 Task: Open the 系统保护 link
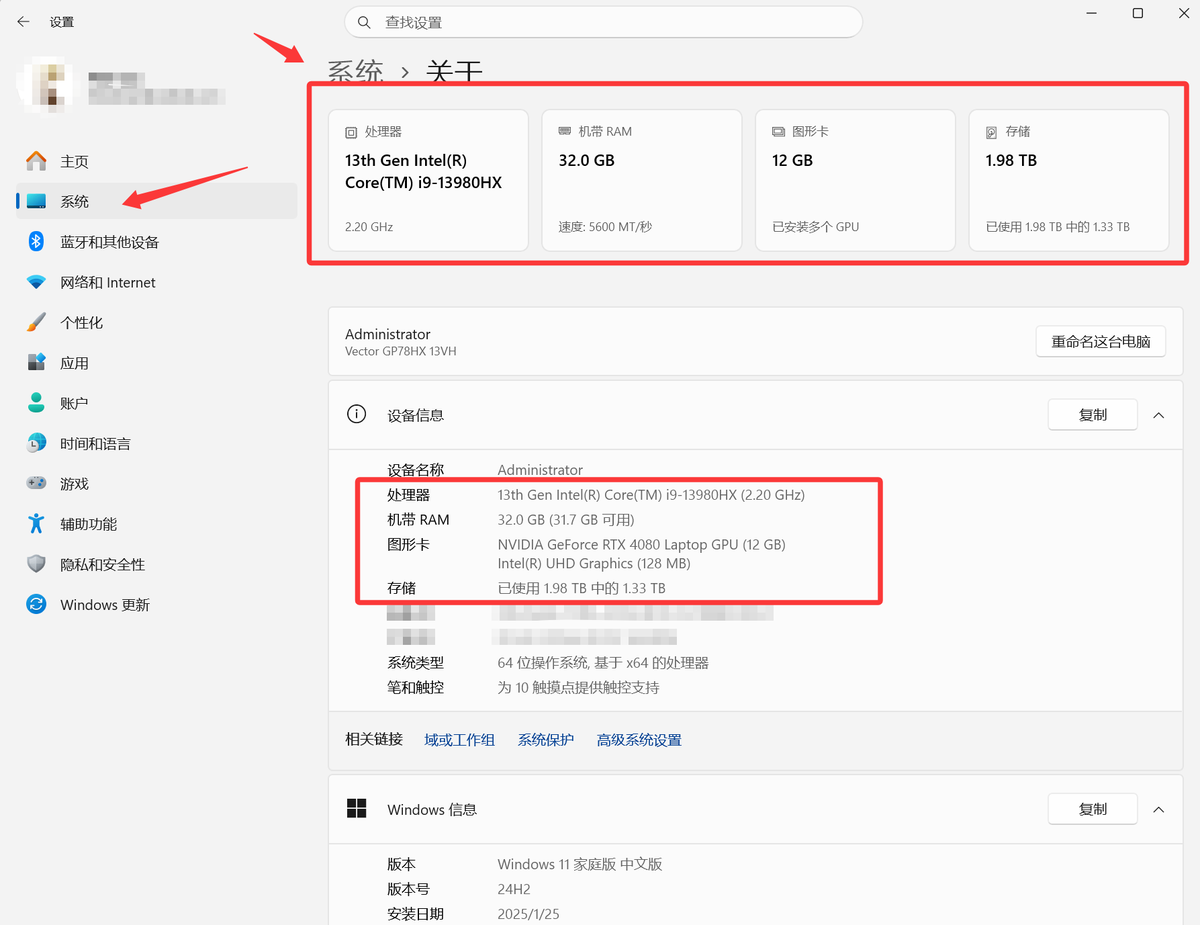click(546, 740)
